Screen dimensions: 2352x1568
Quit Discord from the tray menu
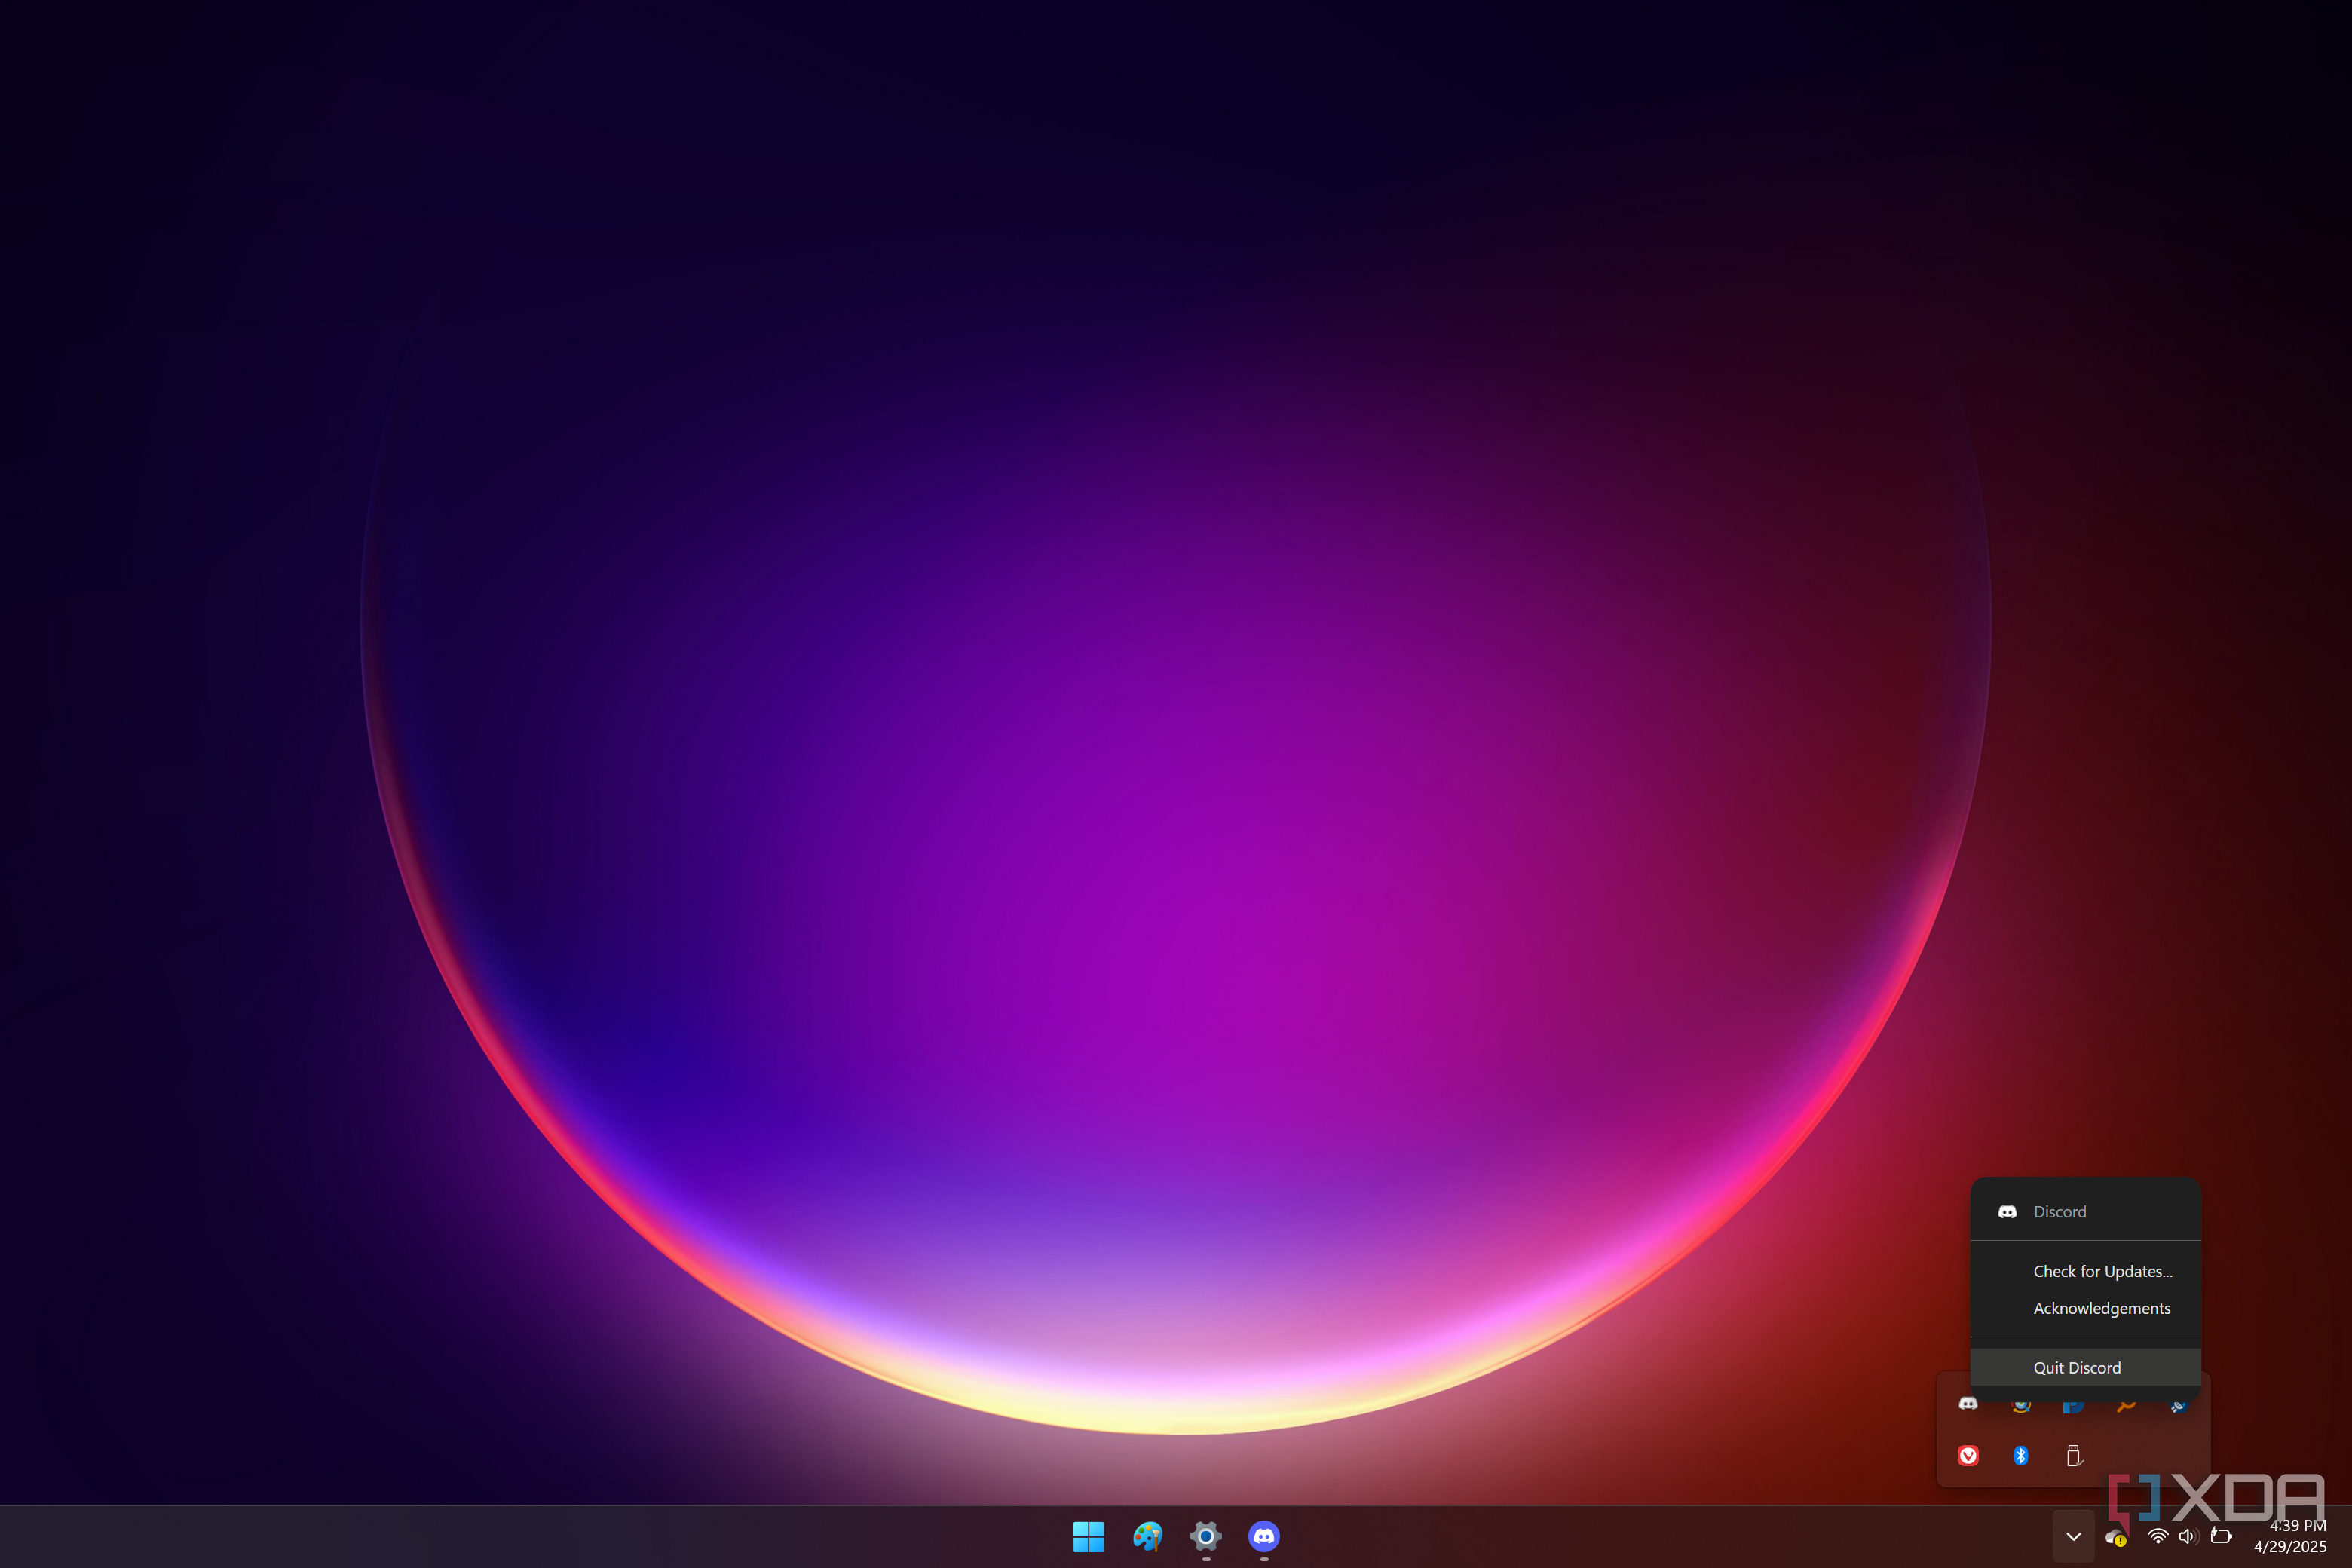2085,1367
